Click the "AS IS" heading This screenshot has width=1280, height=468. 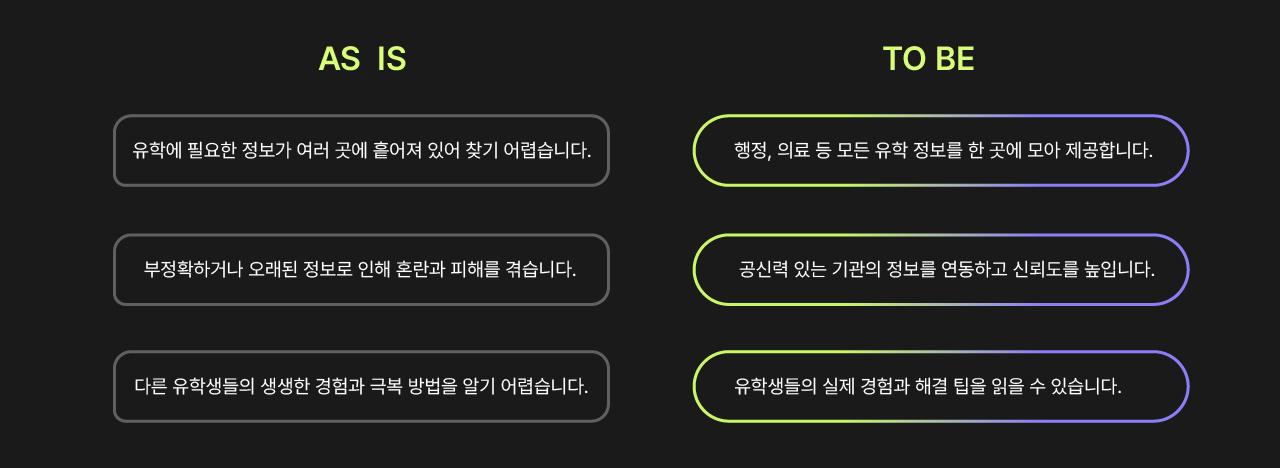point(362,59)
